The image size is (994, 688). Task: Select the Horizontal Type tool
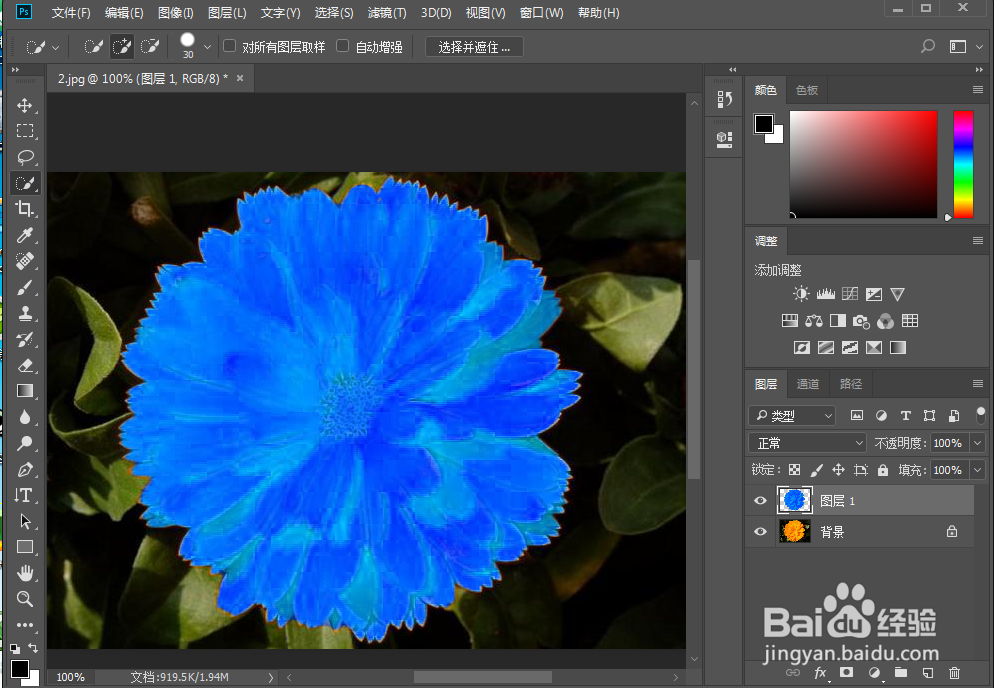point(25,495)
